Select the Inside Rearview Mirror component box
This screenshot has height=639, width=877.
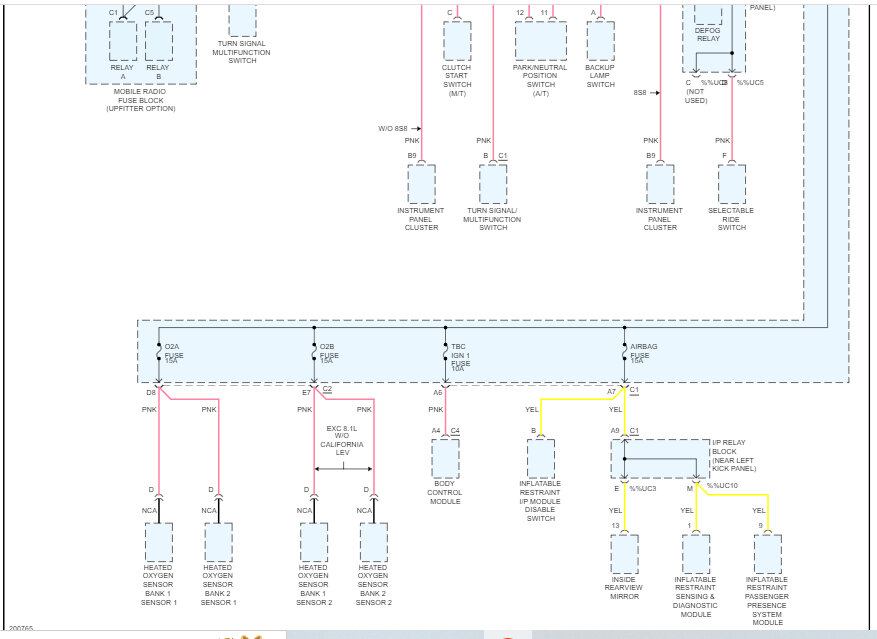[625, 554]
